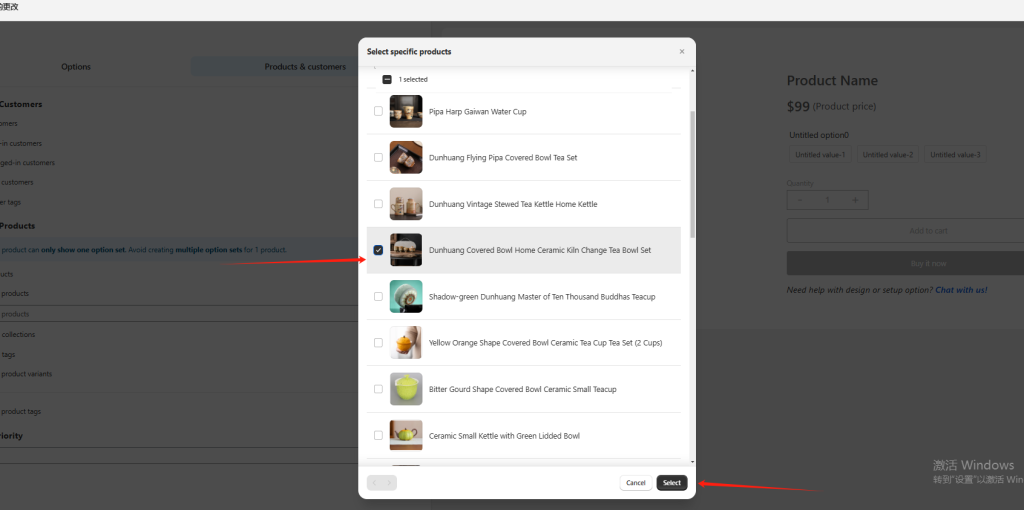This screenshot has width=1024, height=510.
Task: Click the Dunhuang Vintage Stewed Tea Kettle image
Action: point(406,204)
